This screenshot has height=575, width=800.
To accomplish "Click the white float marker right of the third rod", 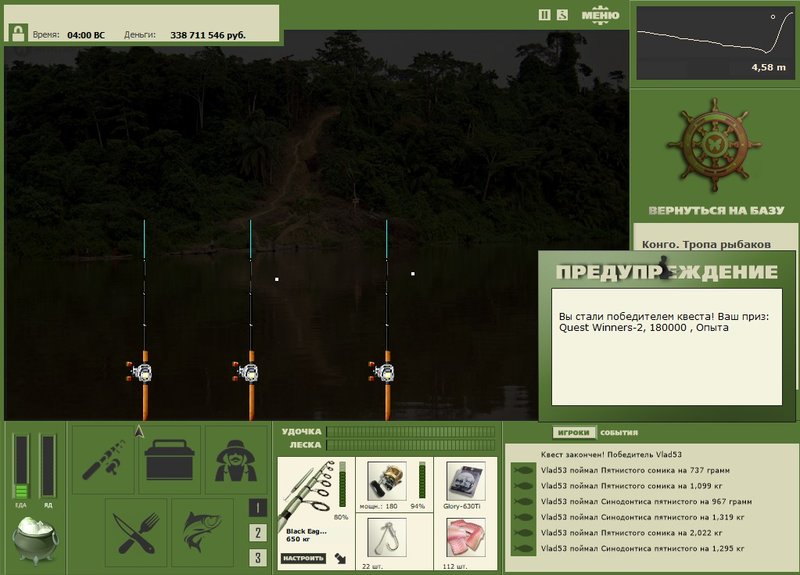I will (x=413, y=274).
